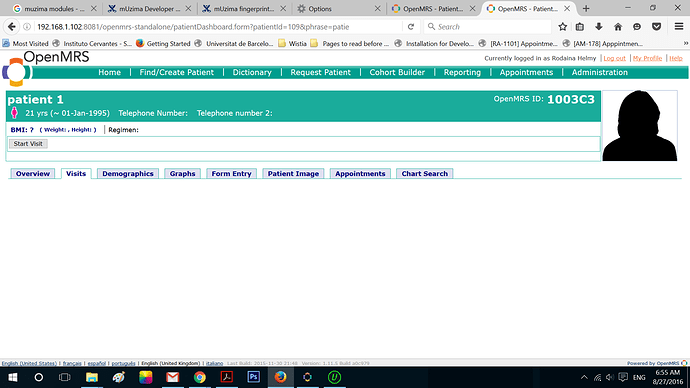
Task: Open the Form Entry tab
Action: (x=231, y=174)
